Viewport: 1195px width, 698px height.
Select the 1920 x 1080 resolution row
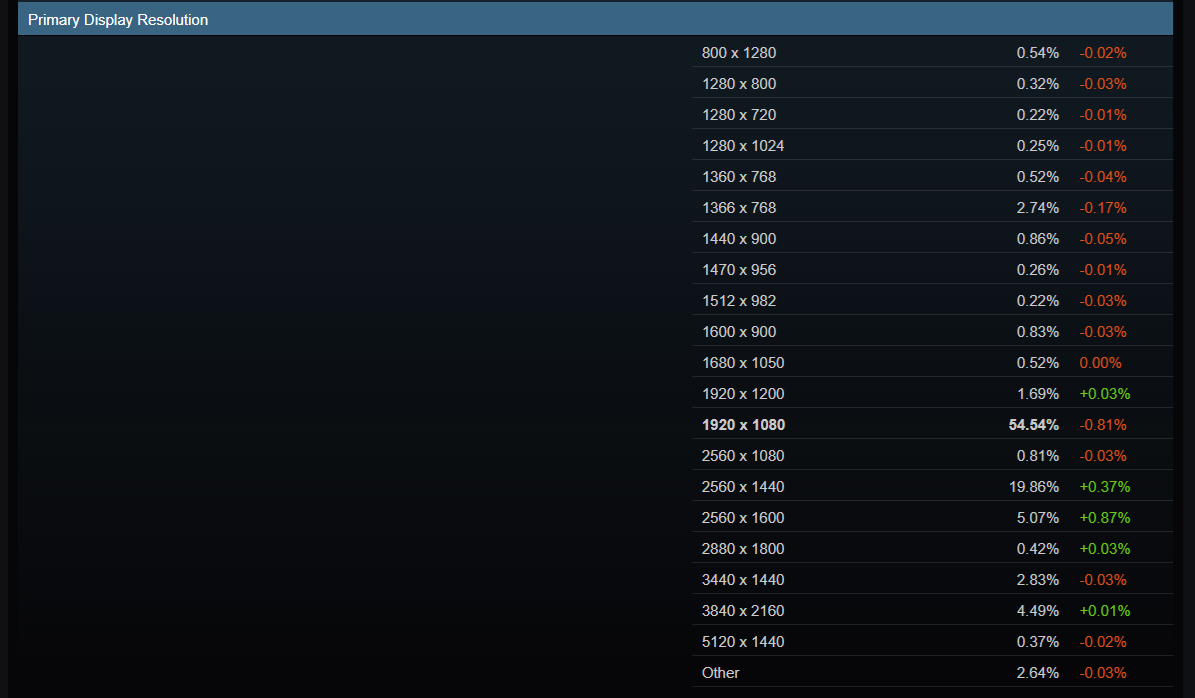[x=743, y=424]
